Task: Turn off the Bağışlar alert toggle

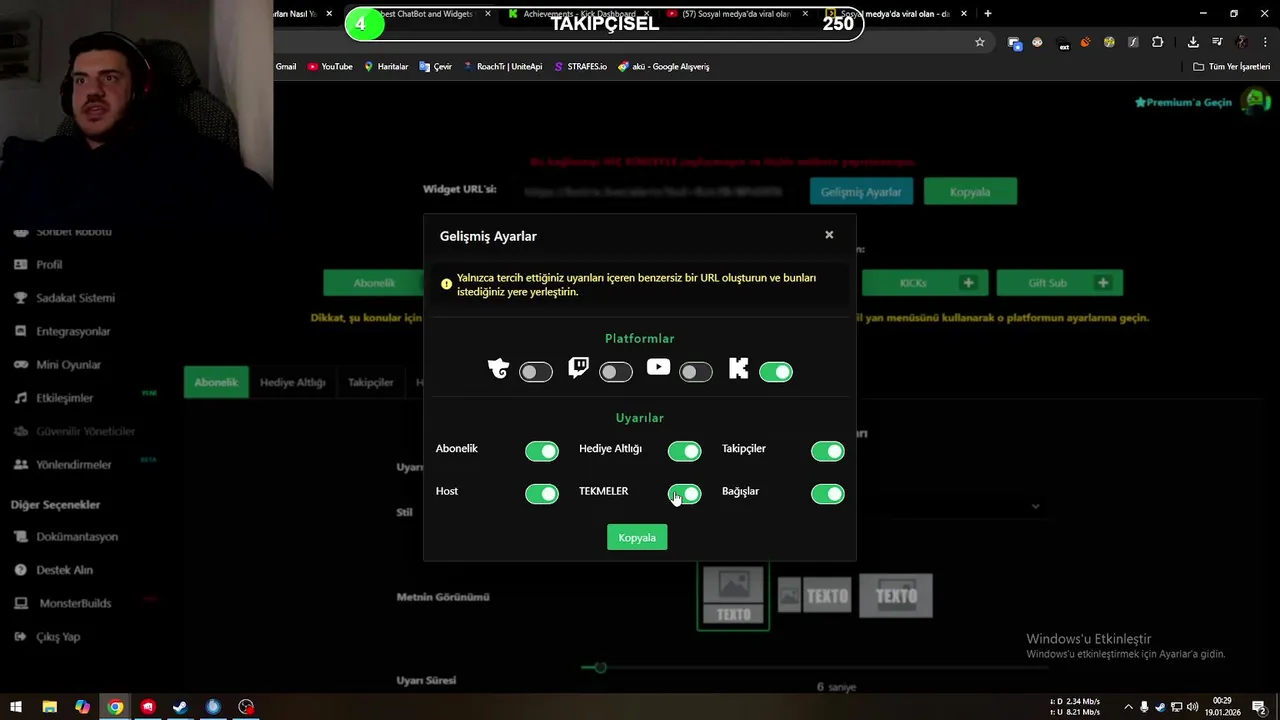Action: click(x=828, y=493)
